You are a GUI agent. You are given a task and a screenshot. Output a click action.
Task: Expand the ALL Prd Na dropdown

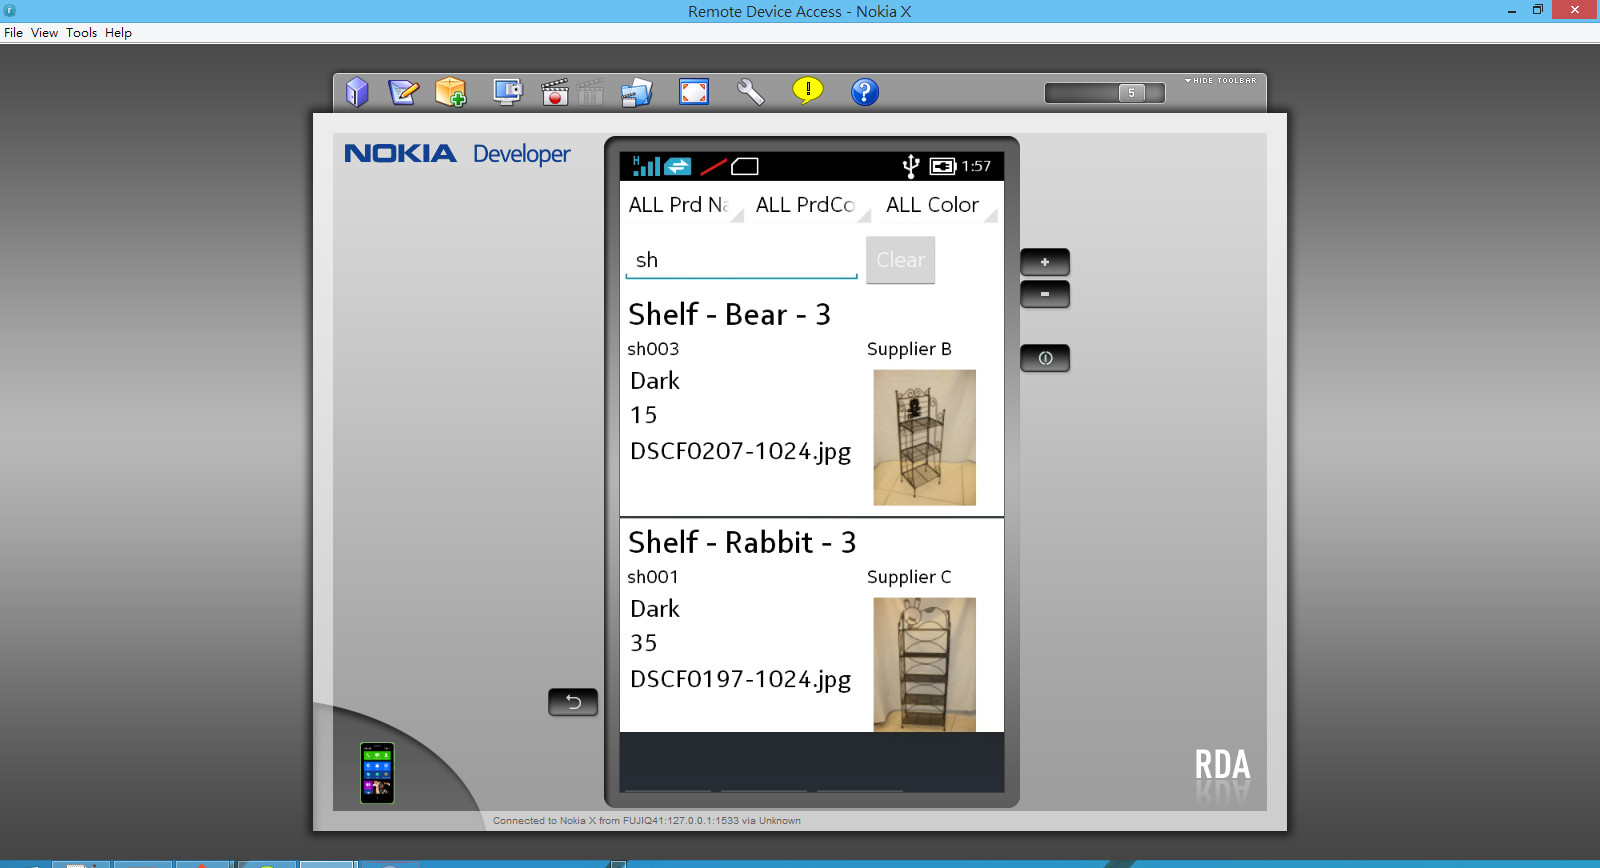(684, 205)
